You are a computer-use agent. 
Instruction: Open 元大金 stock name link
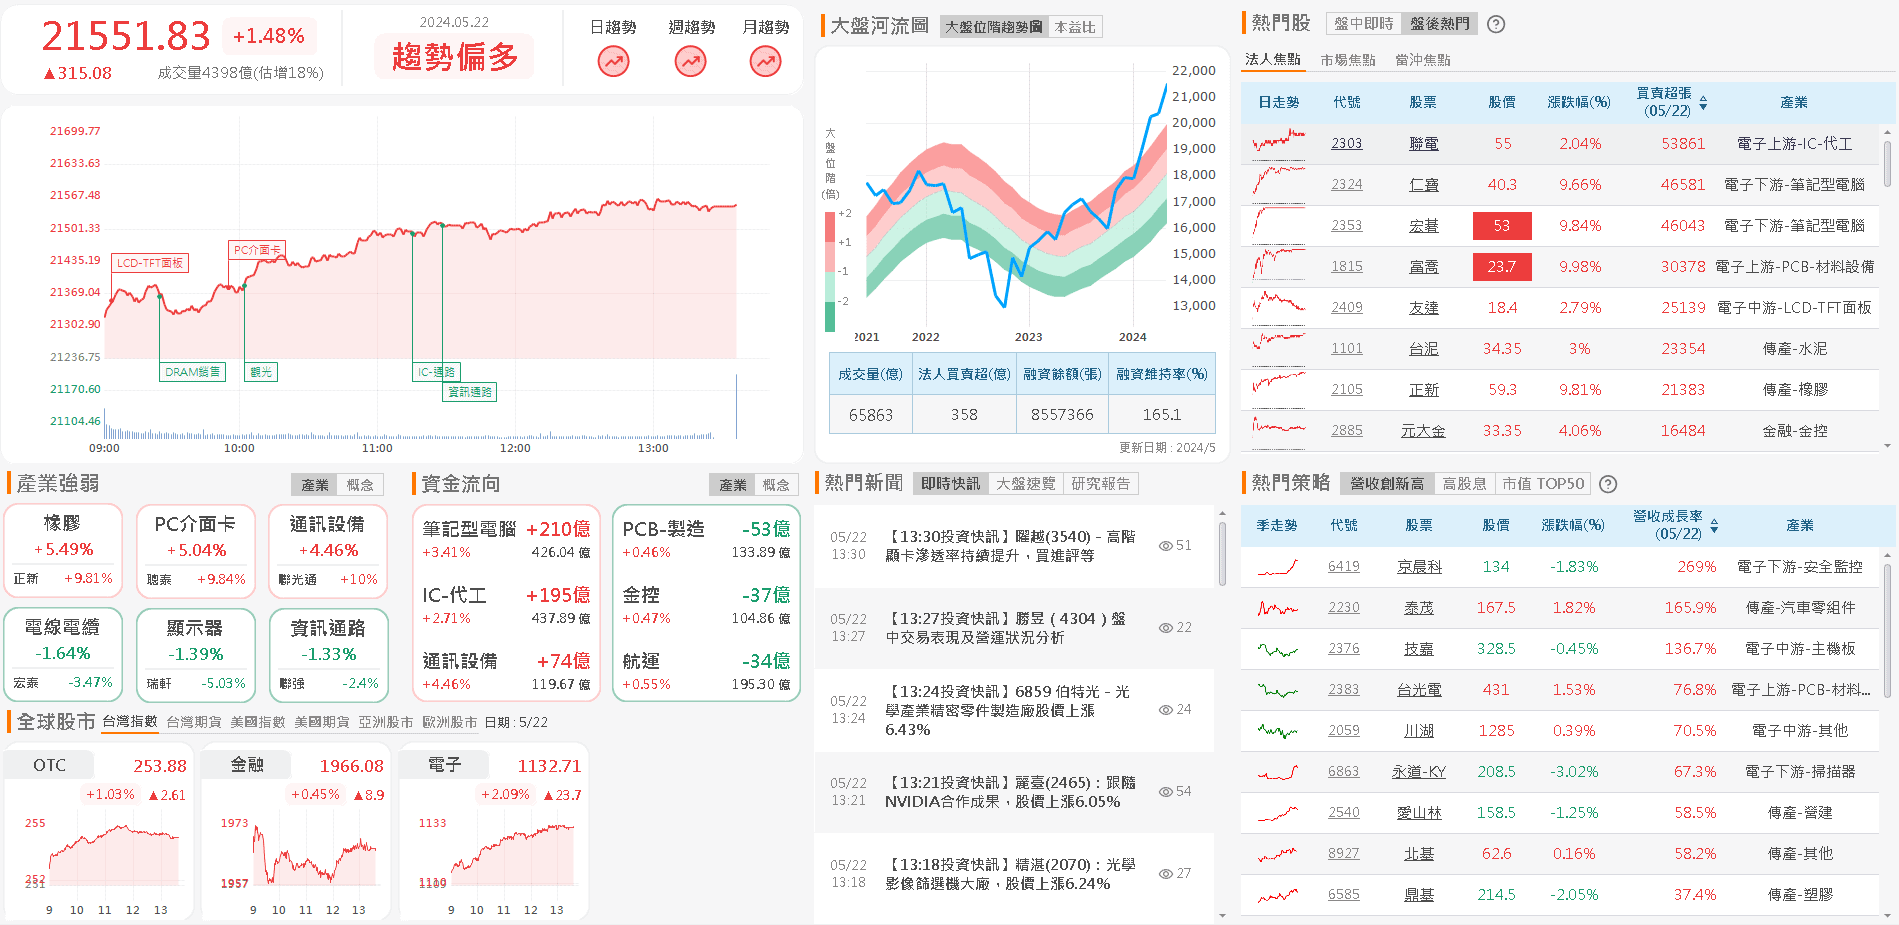1423,431
